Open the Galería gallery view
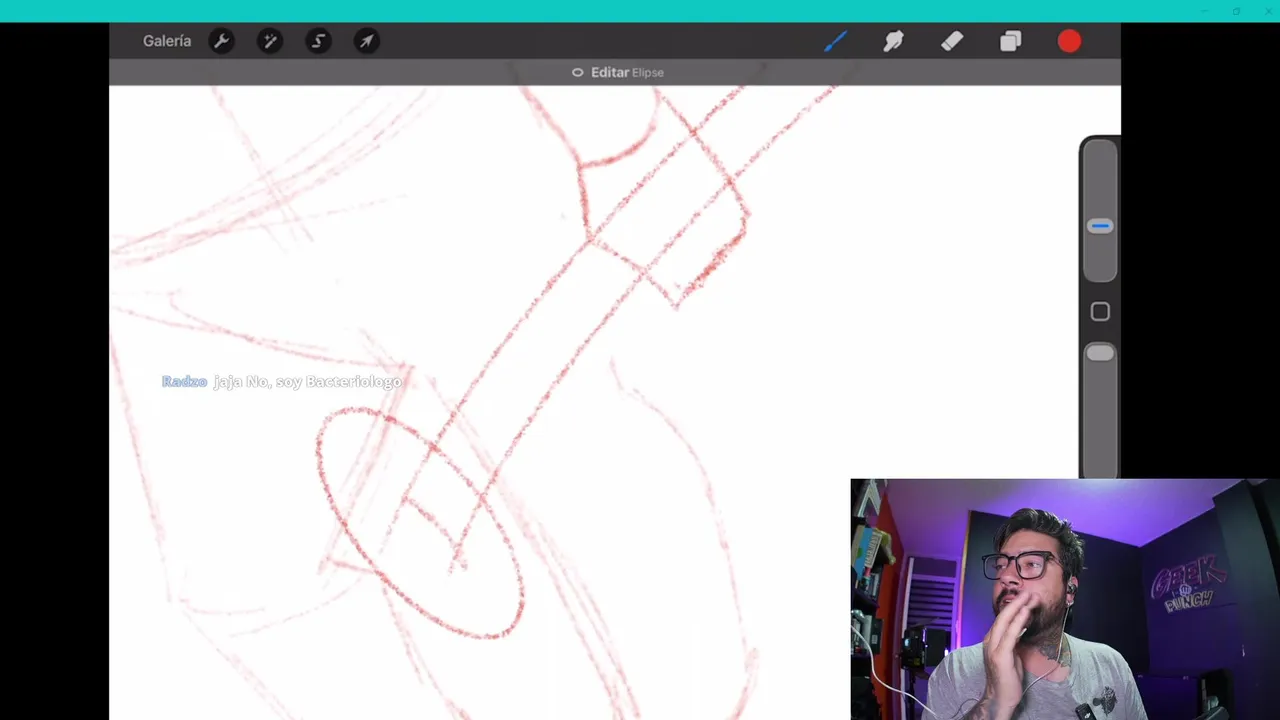The height and width of the screenshot is (720, 1280). 167,41
